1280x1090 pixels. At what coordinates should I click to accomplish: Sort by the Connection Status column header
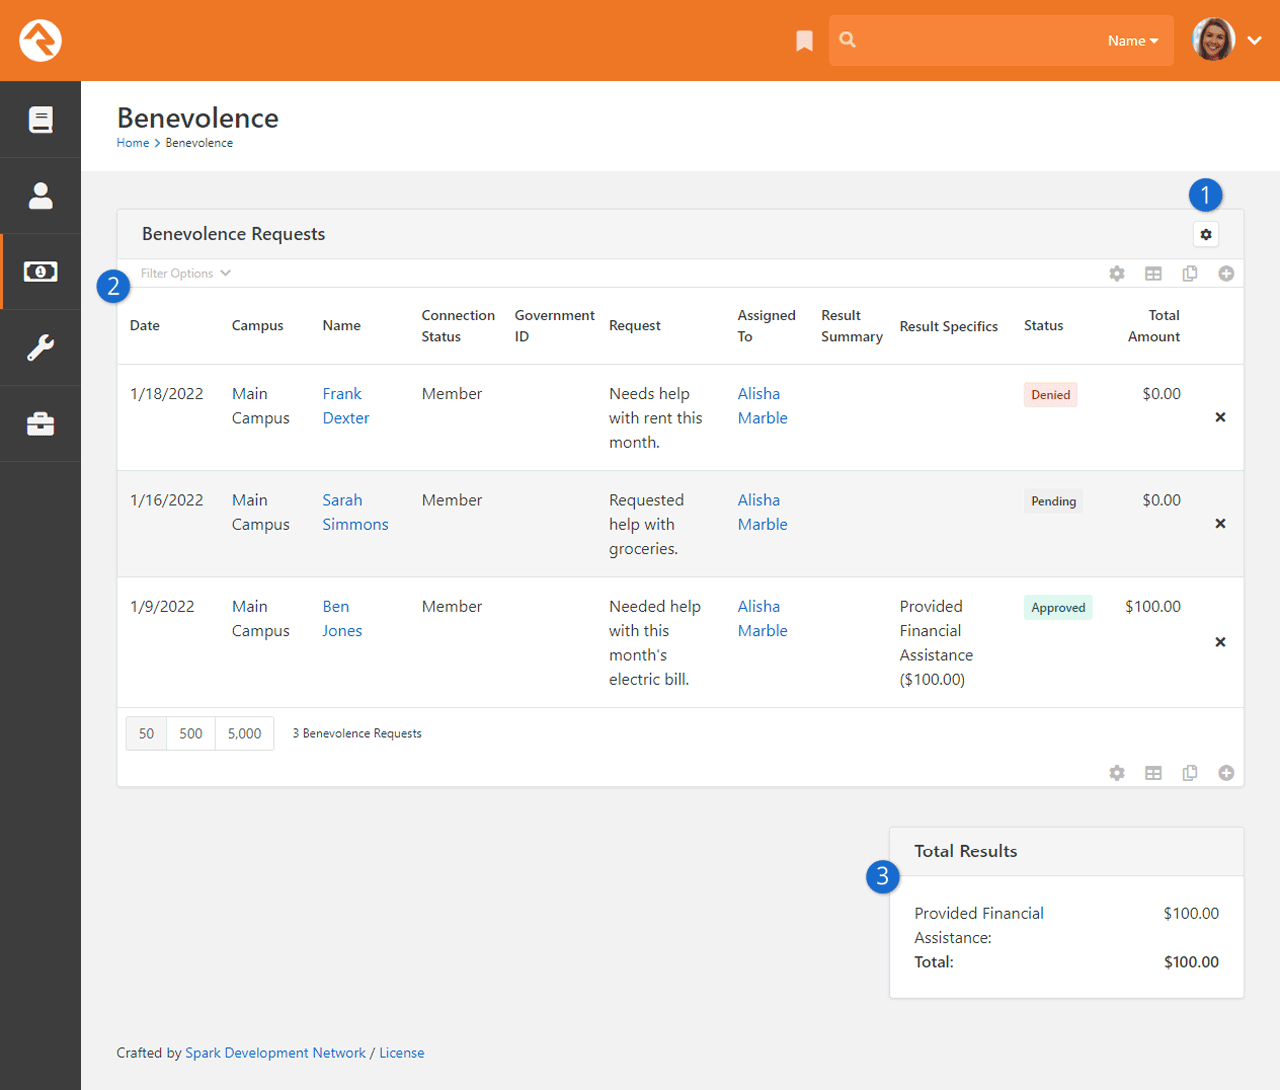coord(458,326)
